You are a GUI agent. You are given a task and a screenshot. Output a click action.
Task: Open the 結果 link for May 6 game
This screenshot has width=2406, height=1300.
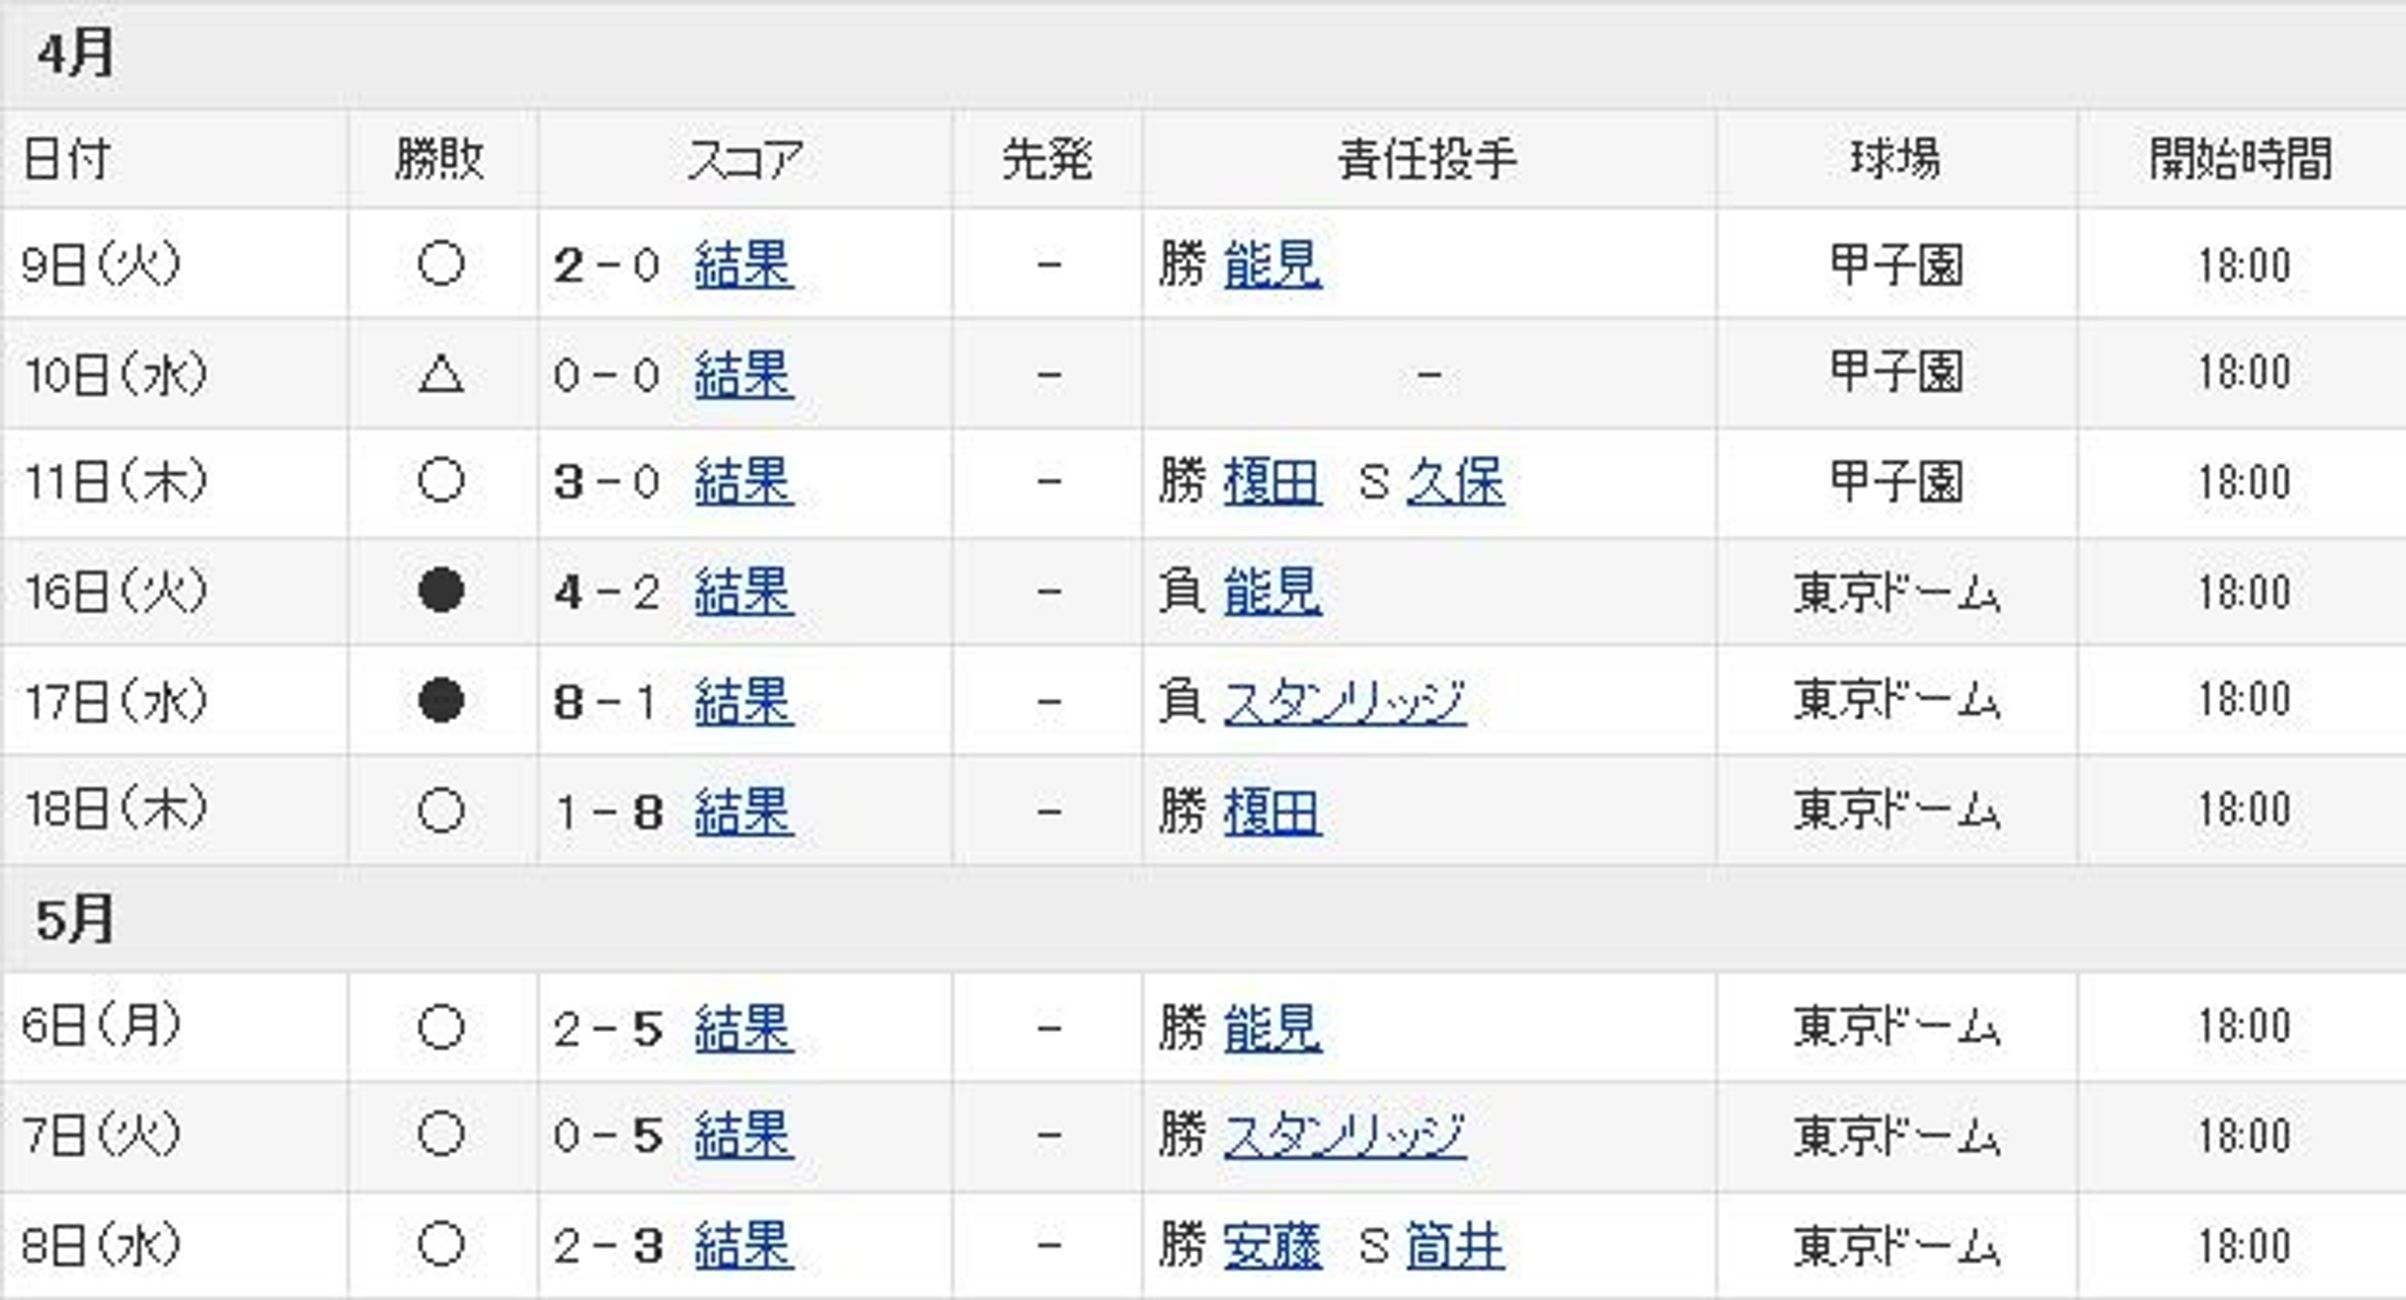tap(744, 1028)
